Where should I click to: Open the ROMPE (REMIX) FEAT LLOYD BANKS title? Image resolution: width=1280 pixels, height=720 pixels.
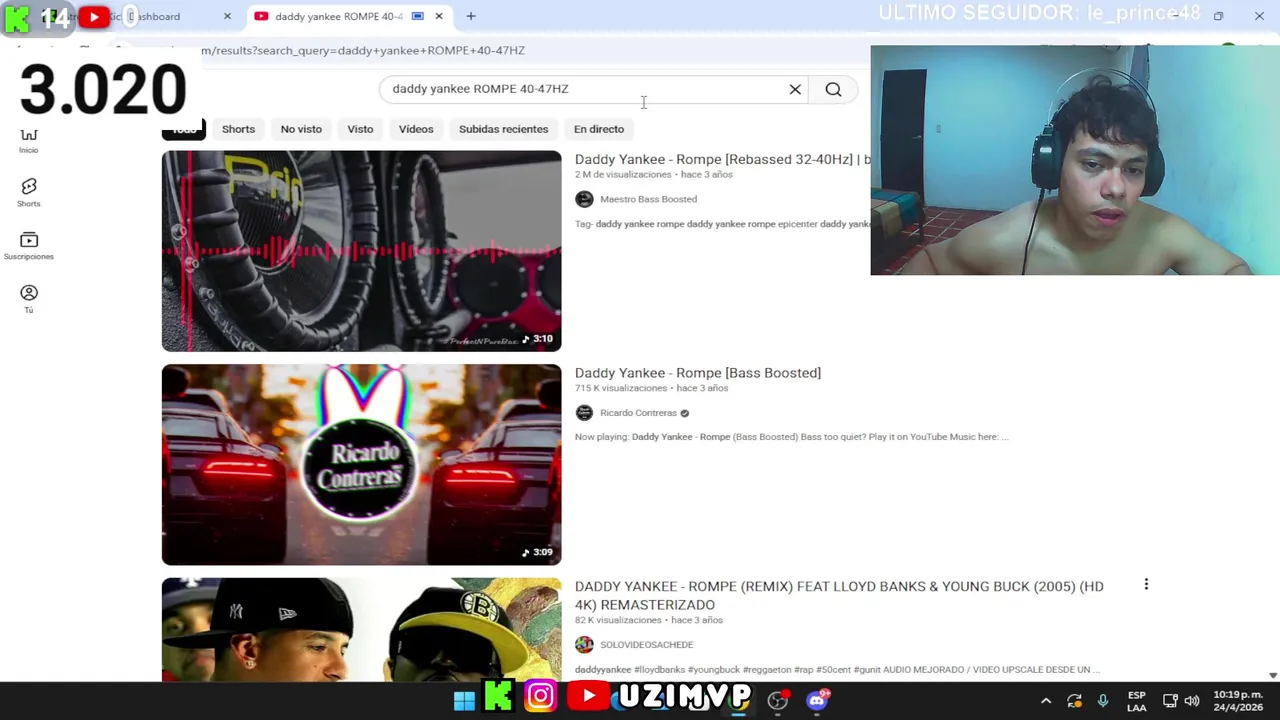tap(839, 595)
